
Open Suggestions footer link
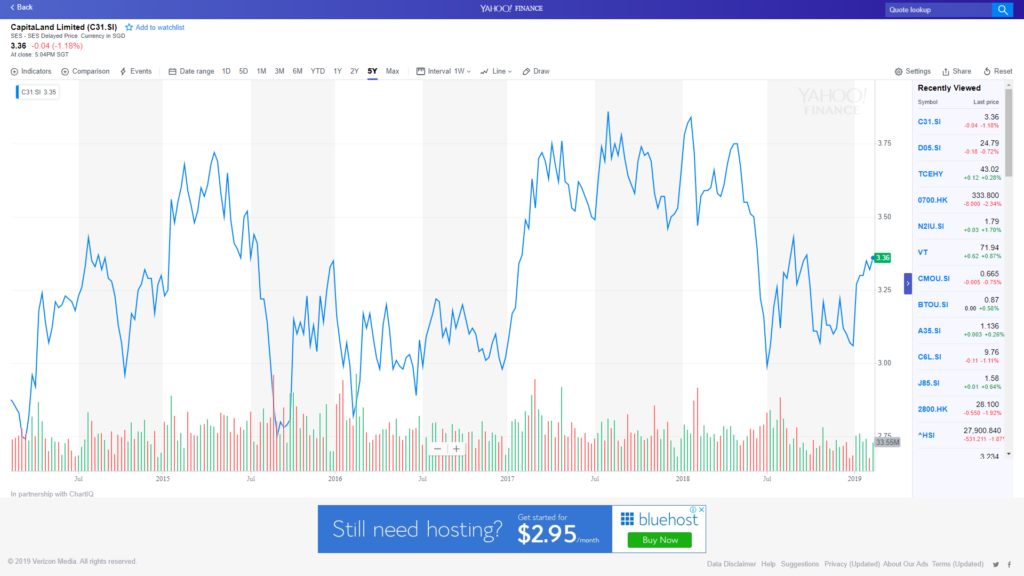pos(799,564)
